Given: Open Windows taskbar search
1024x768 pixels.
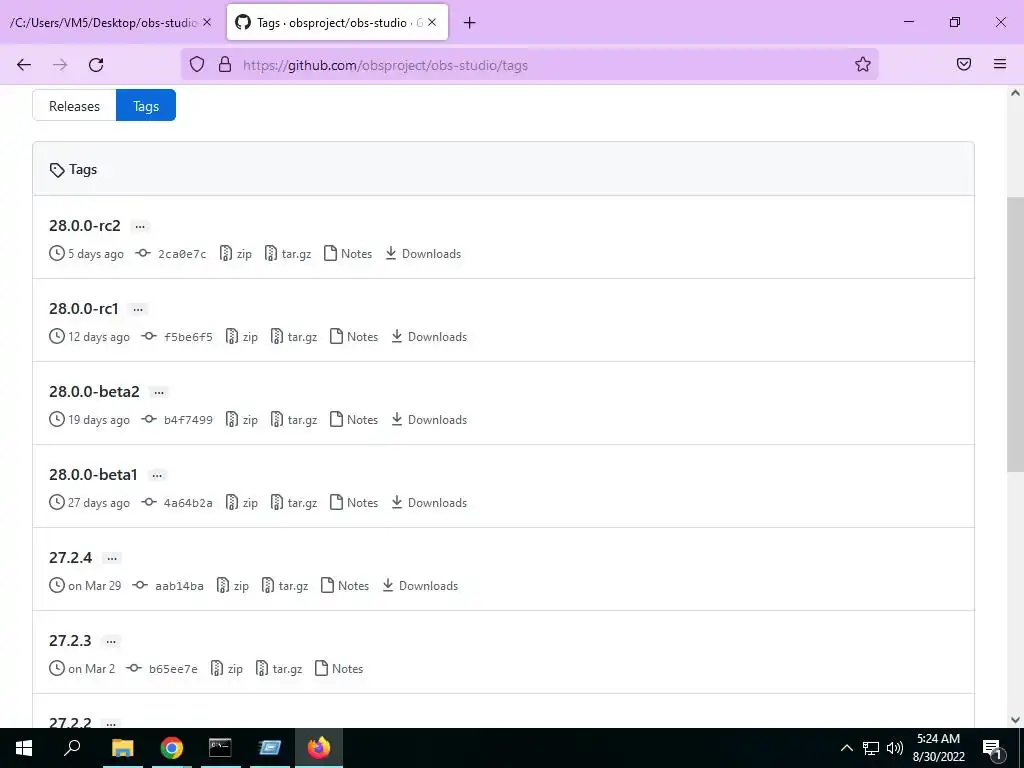Looking at the screenshot, I should (x=72, y=748).
